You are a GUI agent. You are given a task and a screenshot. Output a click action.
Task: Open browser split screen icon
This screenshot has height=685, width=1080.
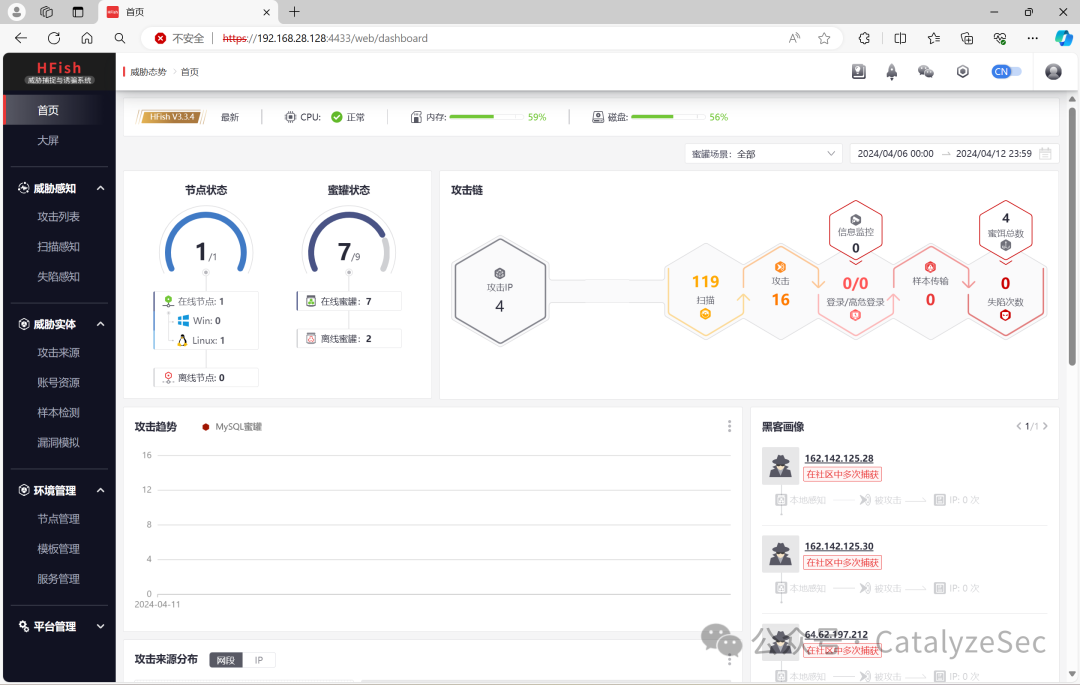point(900,39)
